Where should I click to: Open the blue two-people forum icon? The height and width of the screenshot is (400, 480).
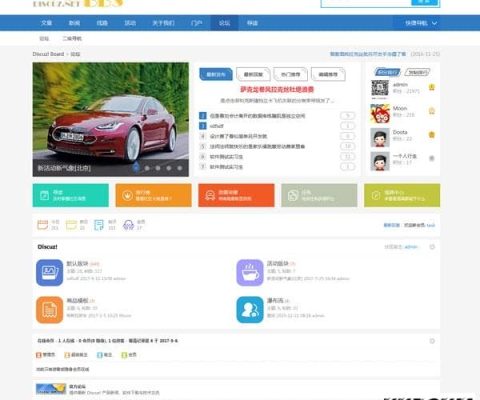[x=250, y=310]
